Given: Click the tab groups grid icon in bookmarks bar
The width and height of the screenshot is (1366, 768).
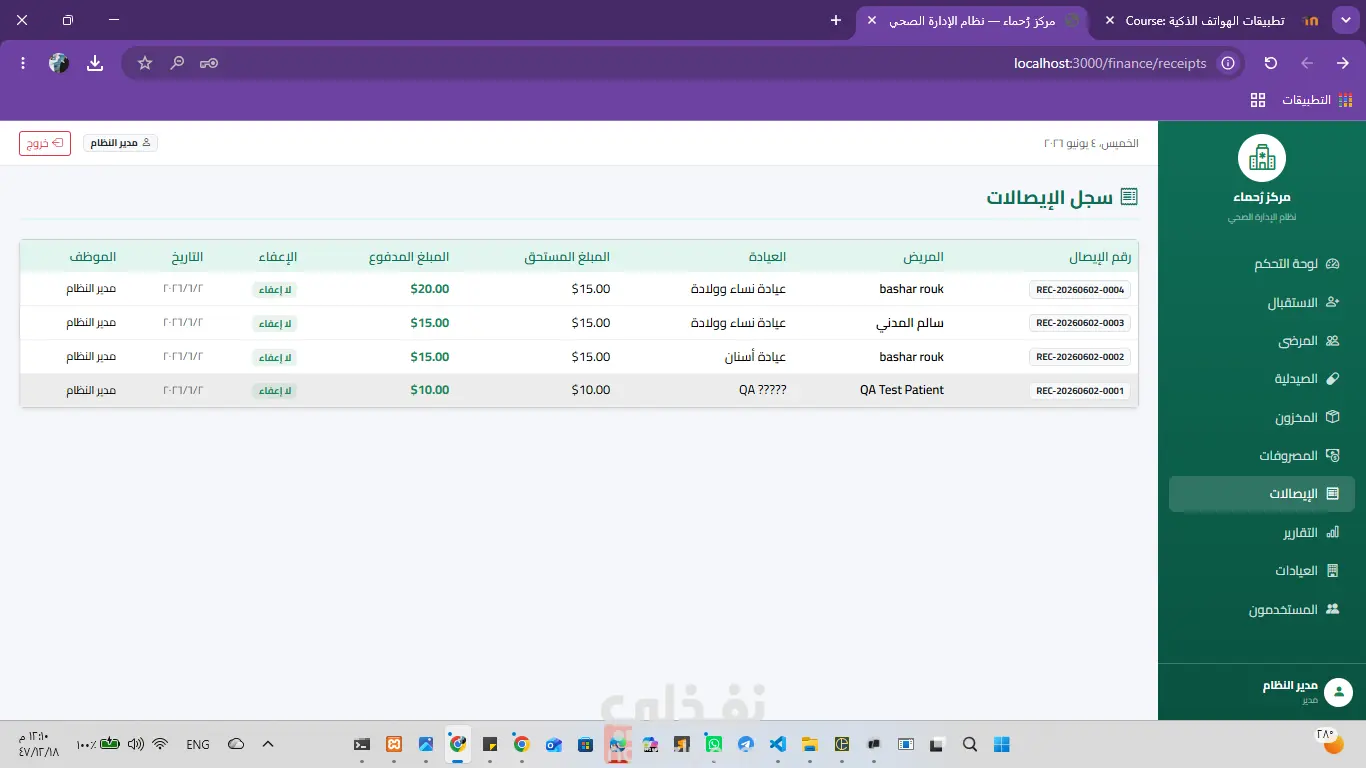Looking at the screenshot, I should 1258,100.
